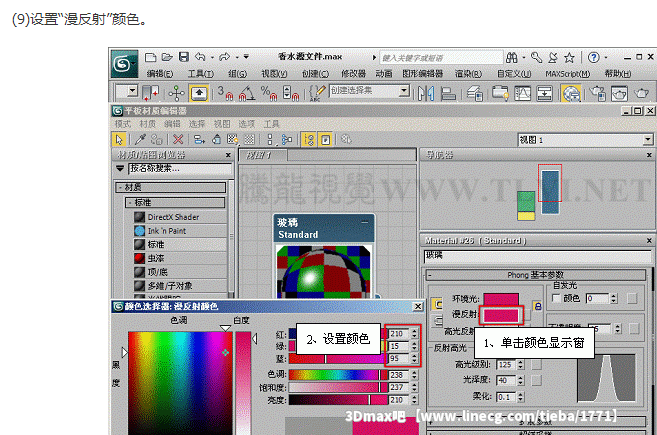Click the spinner snap toggle icon
Image resolution: width=657 pixels, height=435 pixels.
[290, 93]
